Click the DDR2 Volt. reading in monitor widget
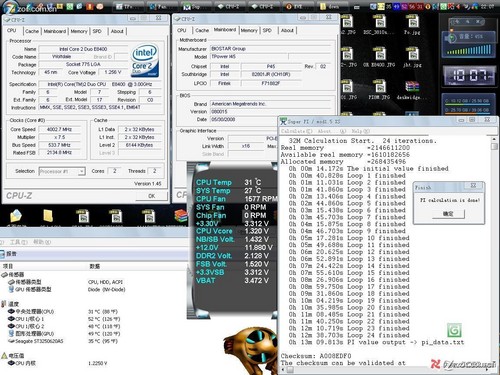This screenshot has height=375, width=500. 233,256
